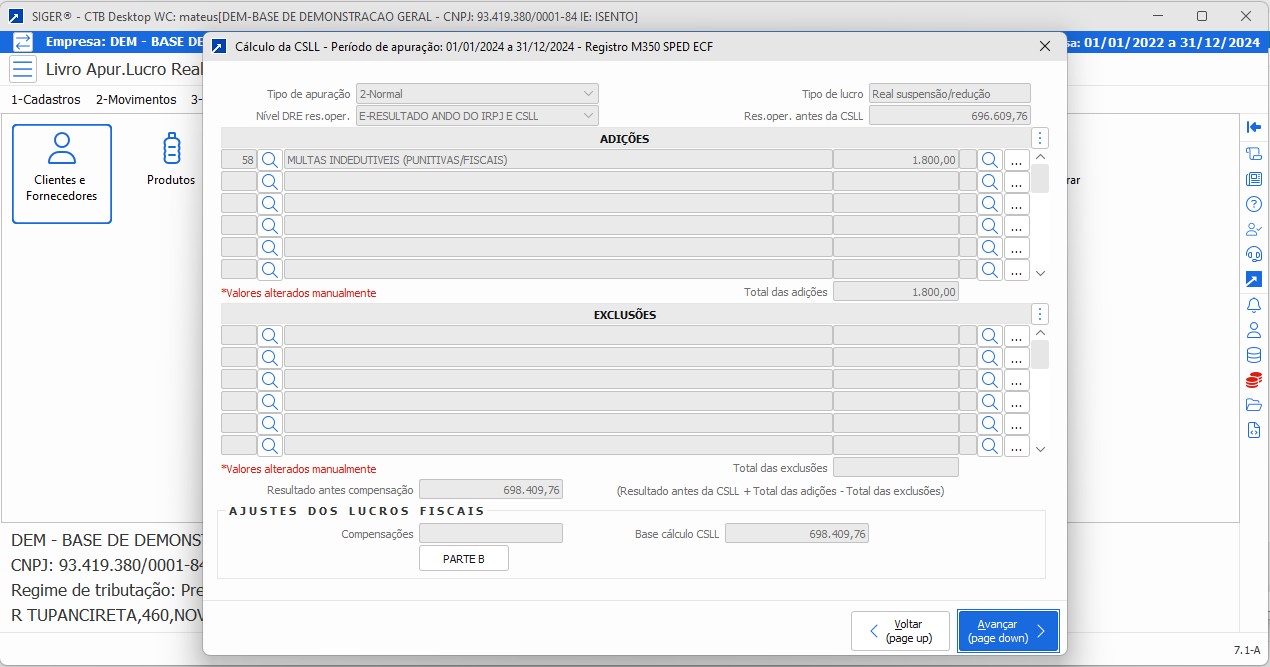This screenshot has height=667, width=1270.
Task: Click EXCLUSÕES list scroll-down chevron
Action: coord(1040,449)
